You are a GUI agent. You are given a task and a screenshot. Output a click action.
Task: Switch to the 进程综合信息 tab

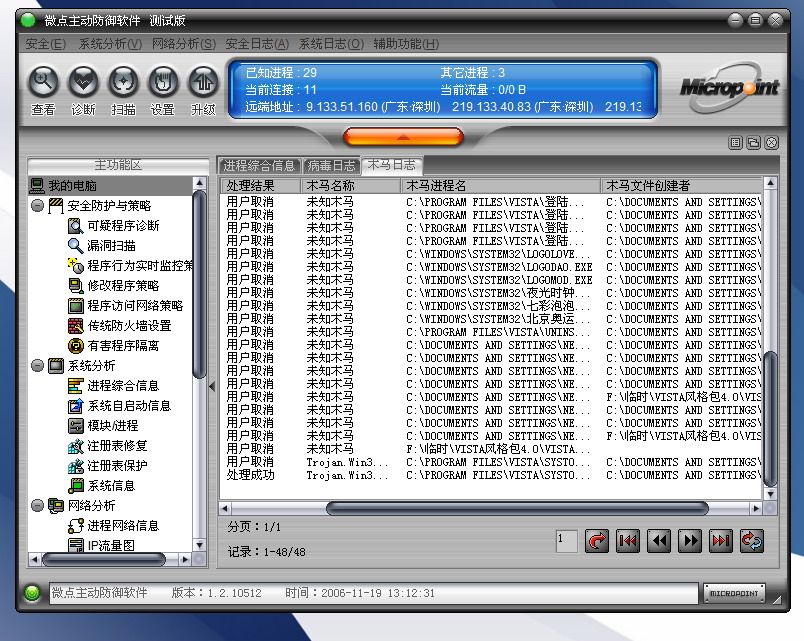click(x=259, y=166)
